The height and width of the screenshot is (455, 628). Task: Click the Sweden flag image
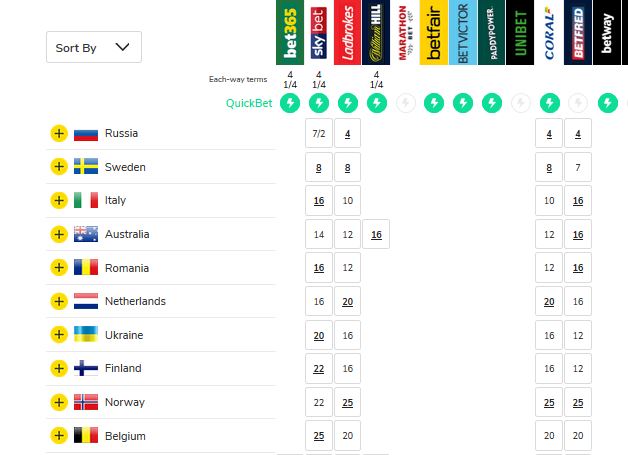[x=86, y=167]
